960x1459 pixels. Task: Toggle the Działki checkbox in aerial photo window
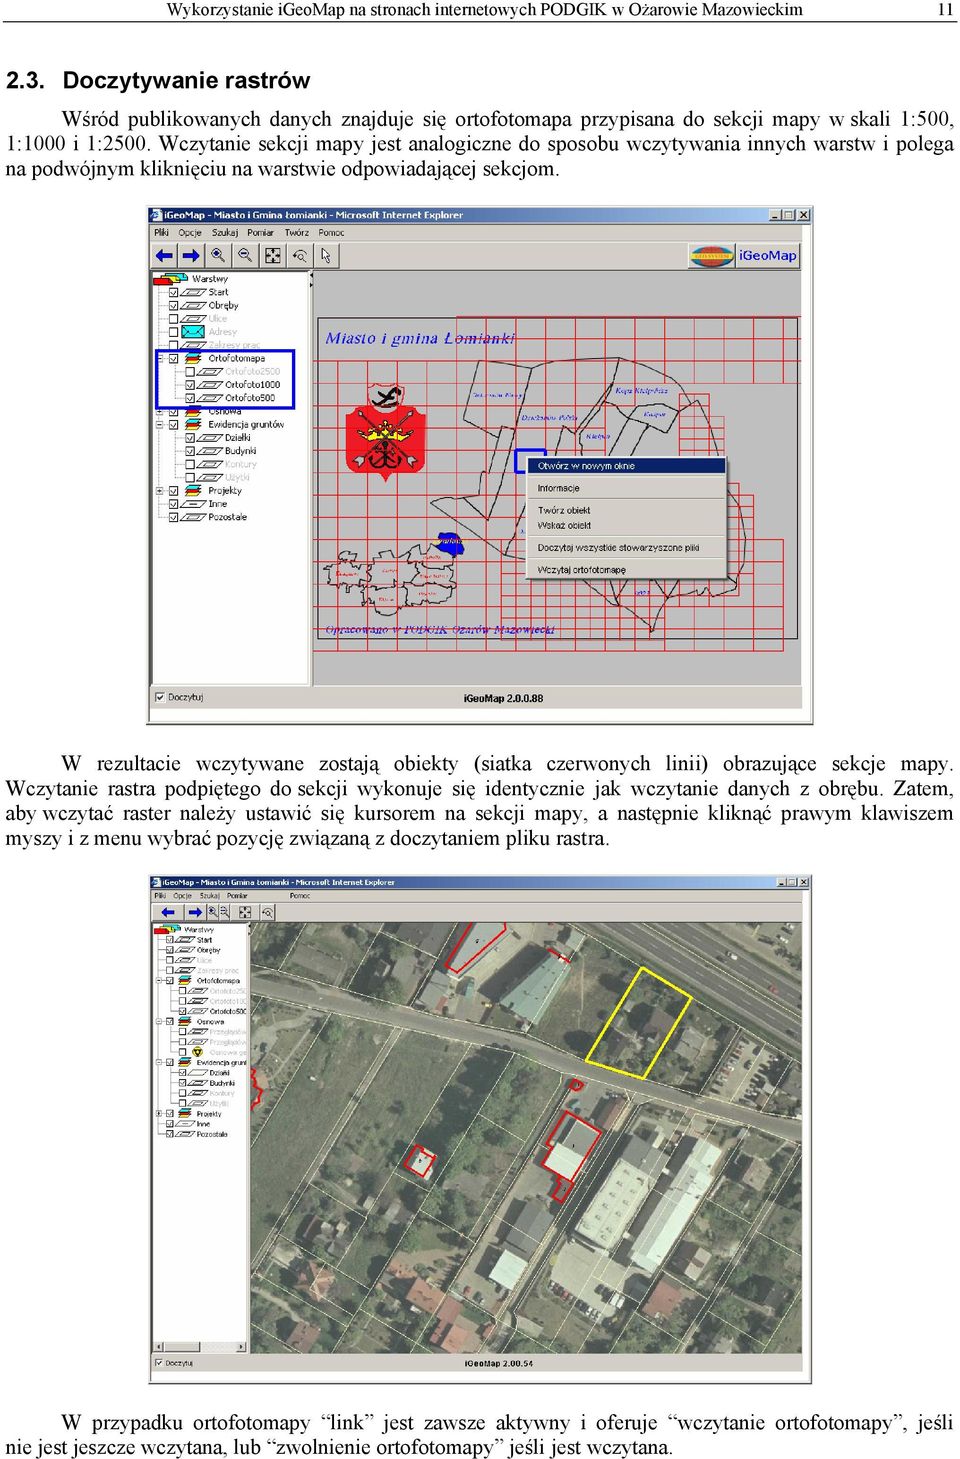(x=183, y=1073)
